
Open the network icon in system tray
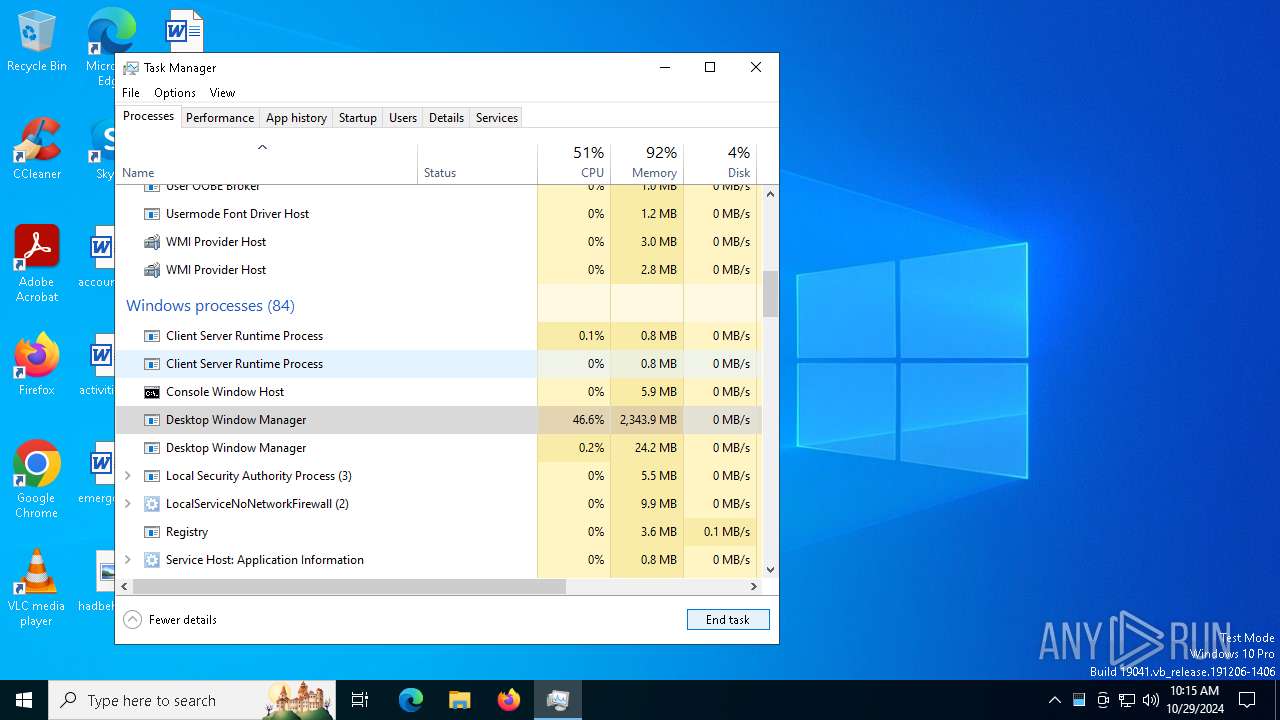click(x=1127, y=700)
